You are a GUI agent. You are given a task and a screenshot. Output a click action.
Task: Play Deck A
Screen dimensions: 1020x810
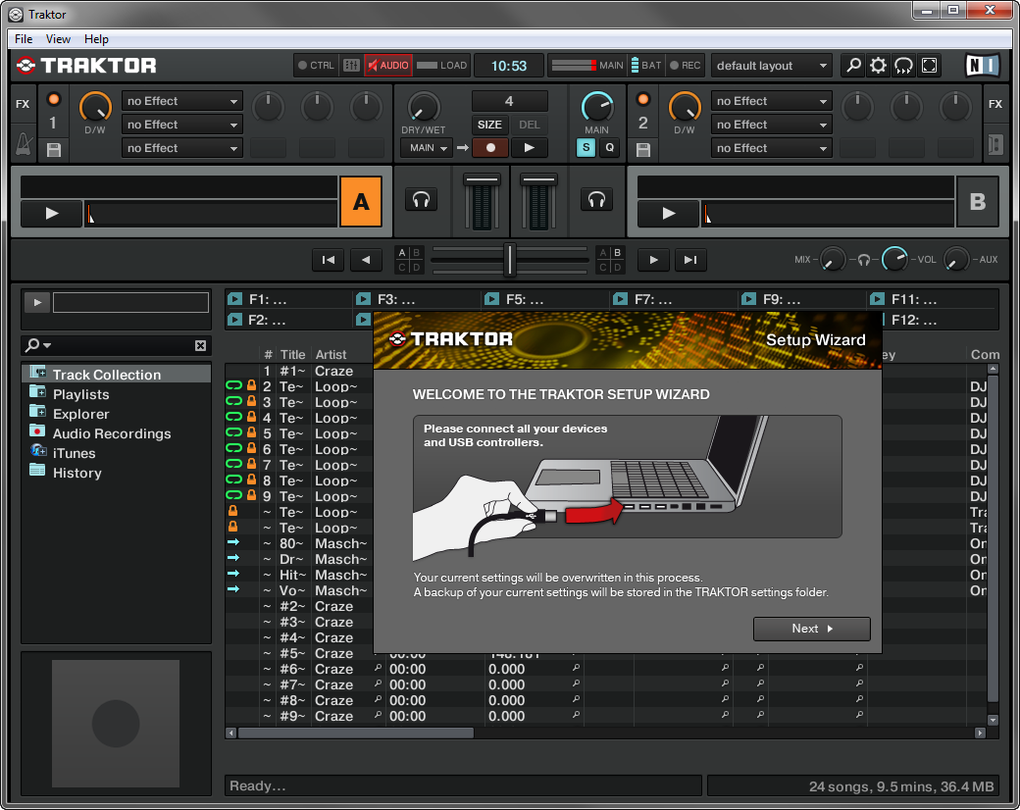coord(51,213)
